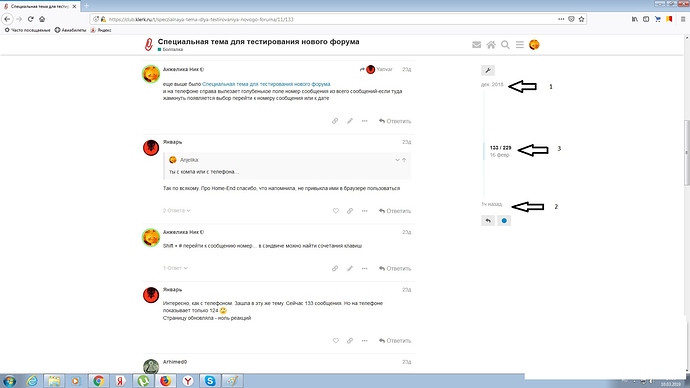
Task: Click the topic title heading
Action: (258, 41)
